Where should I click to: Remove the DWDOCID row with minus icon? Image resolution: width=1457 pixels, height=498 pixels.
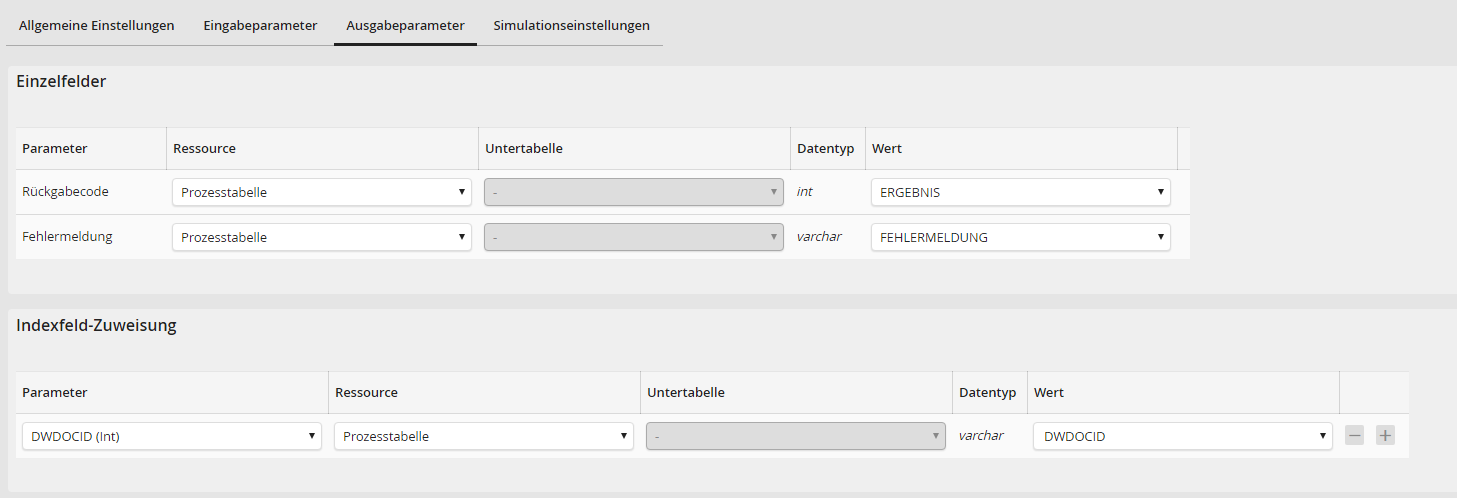click(x=1355, y=436)
